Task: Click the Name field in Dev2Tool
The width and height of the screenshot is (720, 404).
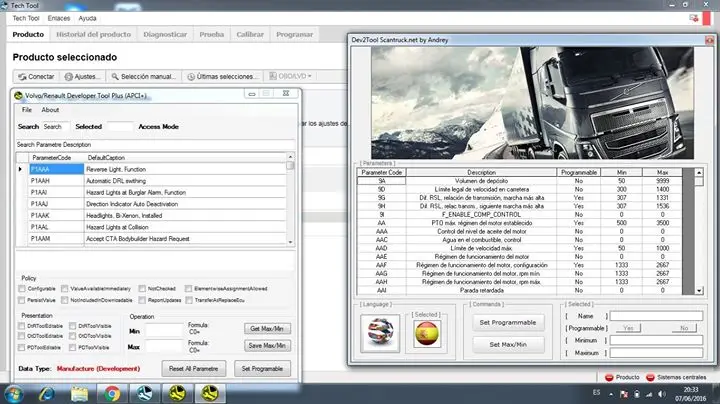Action: point(656,316)
